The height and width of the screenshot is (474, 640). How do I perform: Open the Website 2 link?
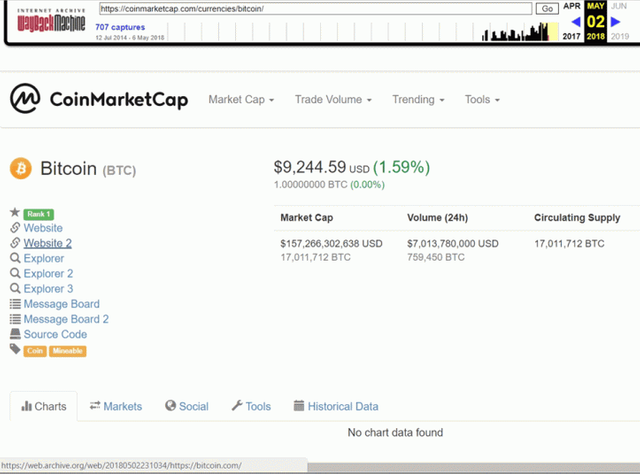pyautogui.click(x=48, y=243)
